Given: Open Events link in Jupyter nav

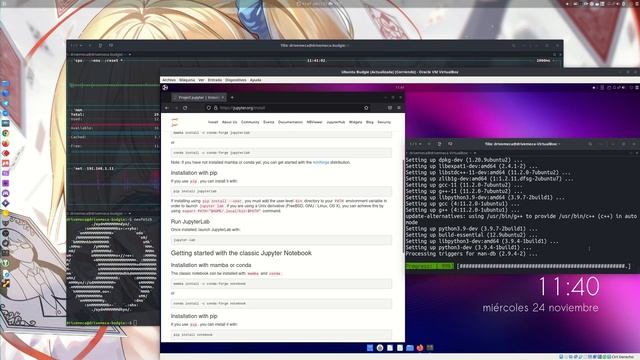Looking at the screenshot, I should tap(269, 122).
